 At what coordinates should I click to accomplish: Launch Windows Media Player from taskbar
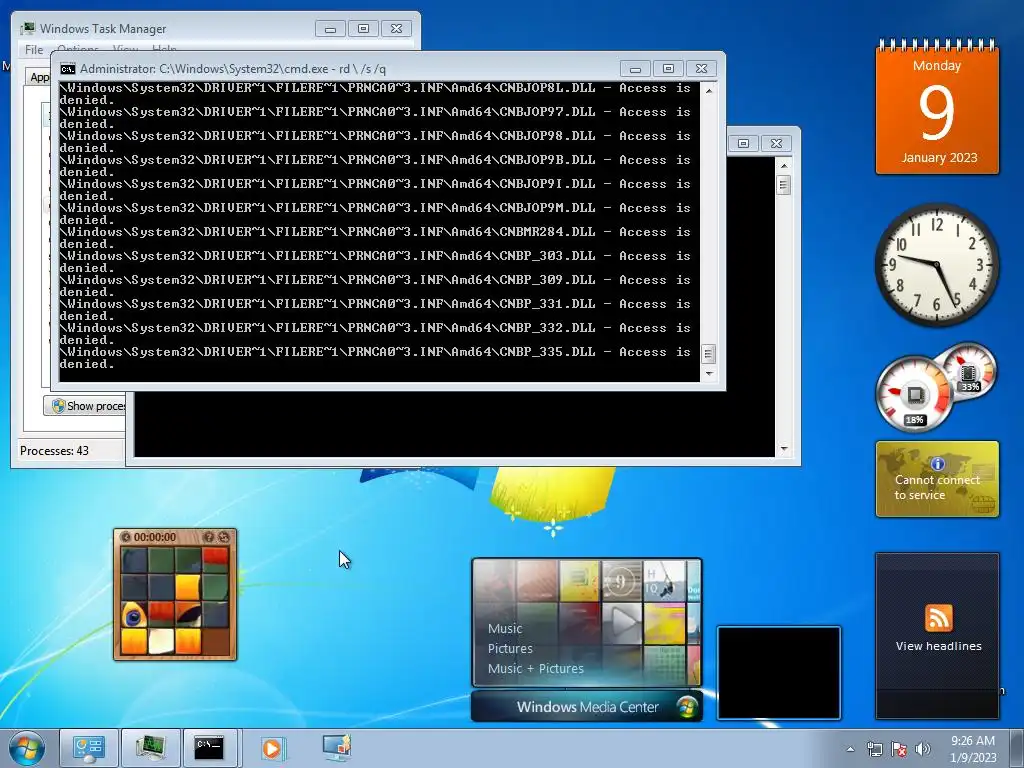pos(272,748)
